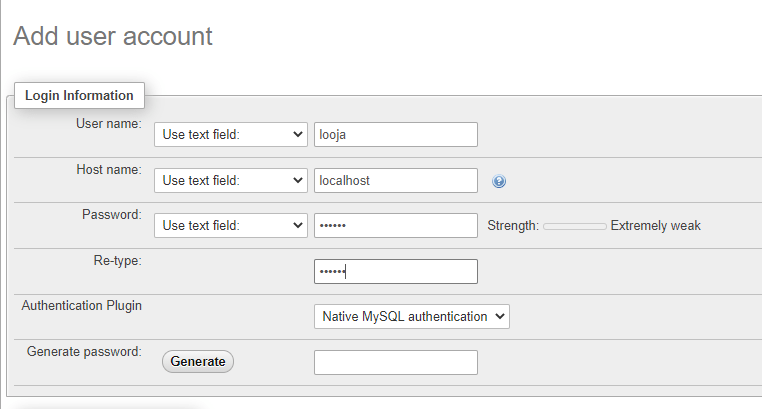Image resolution: width=762 pixels, height=409 pixels.
Task: Click the 'Host name:' label
Action: [x=108, y=169]
